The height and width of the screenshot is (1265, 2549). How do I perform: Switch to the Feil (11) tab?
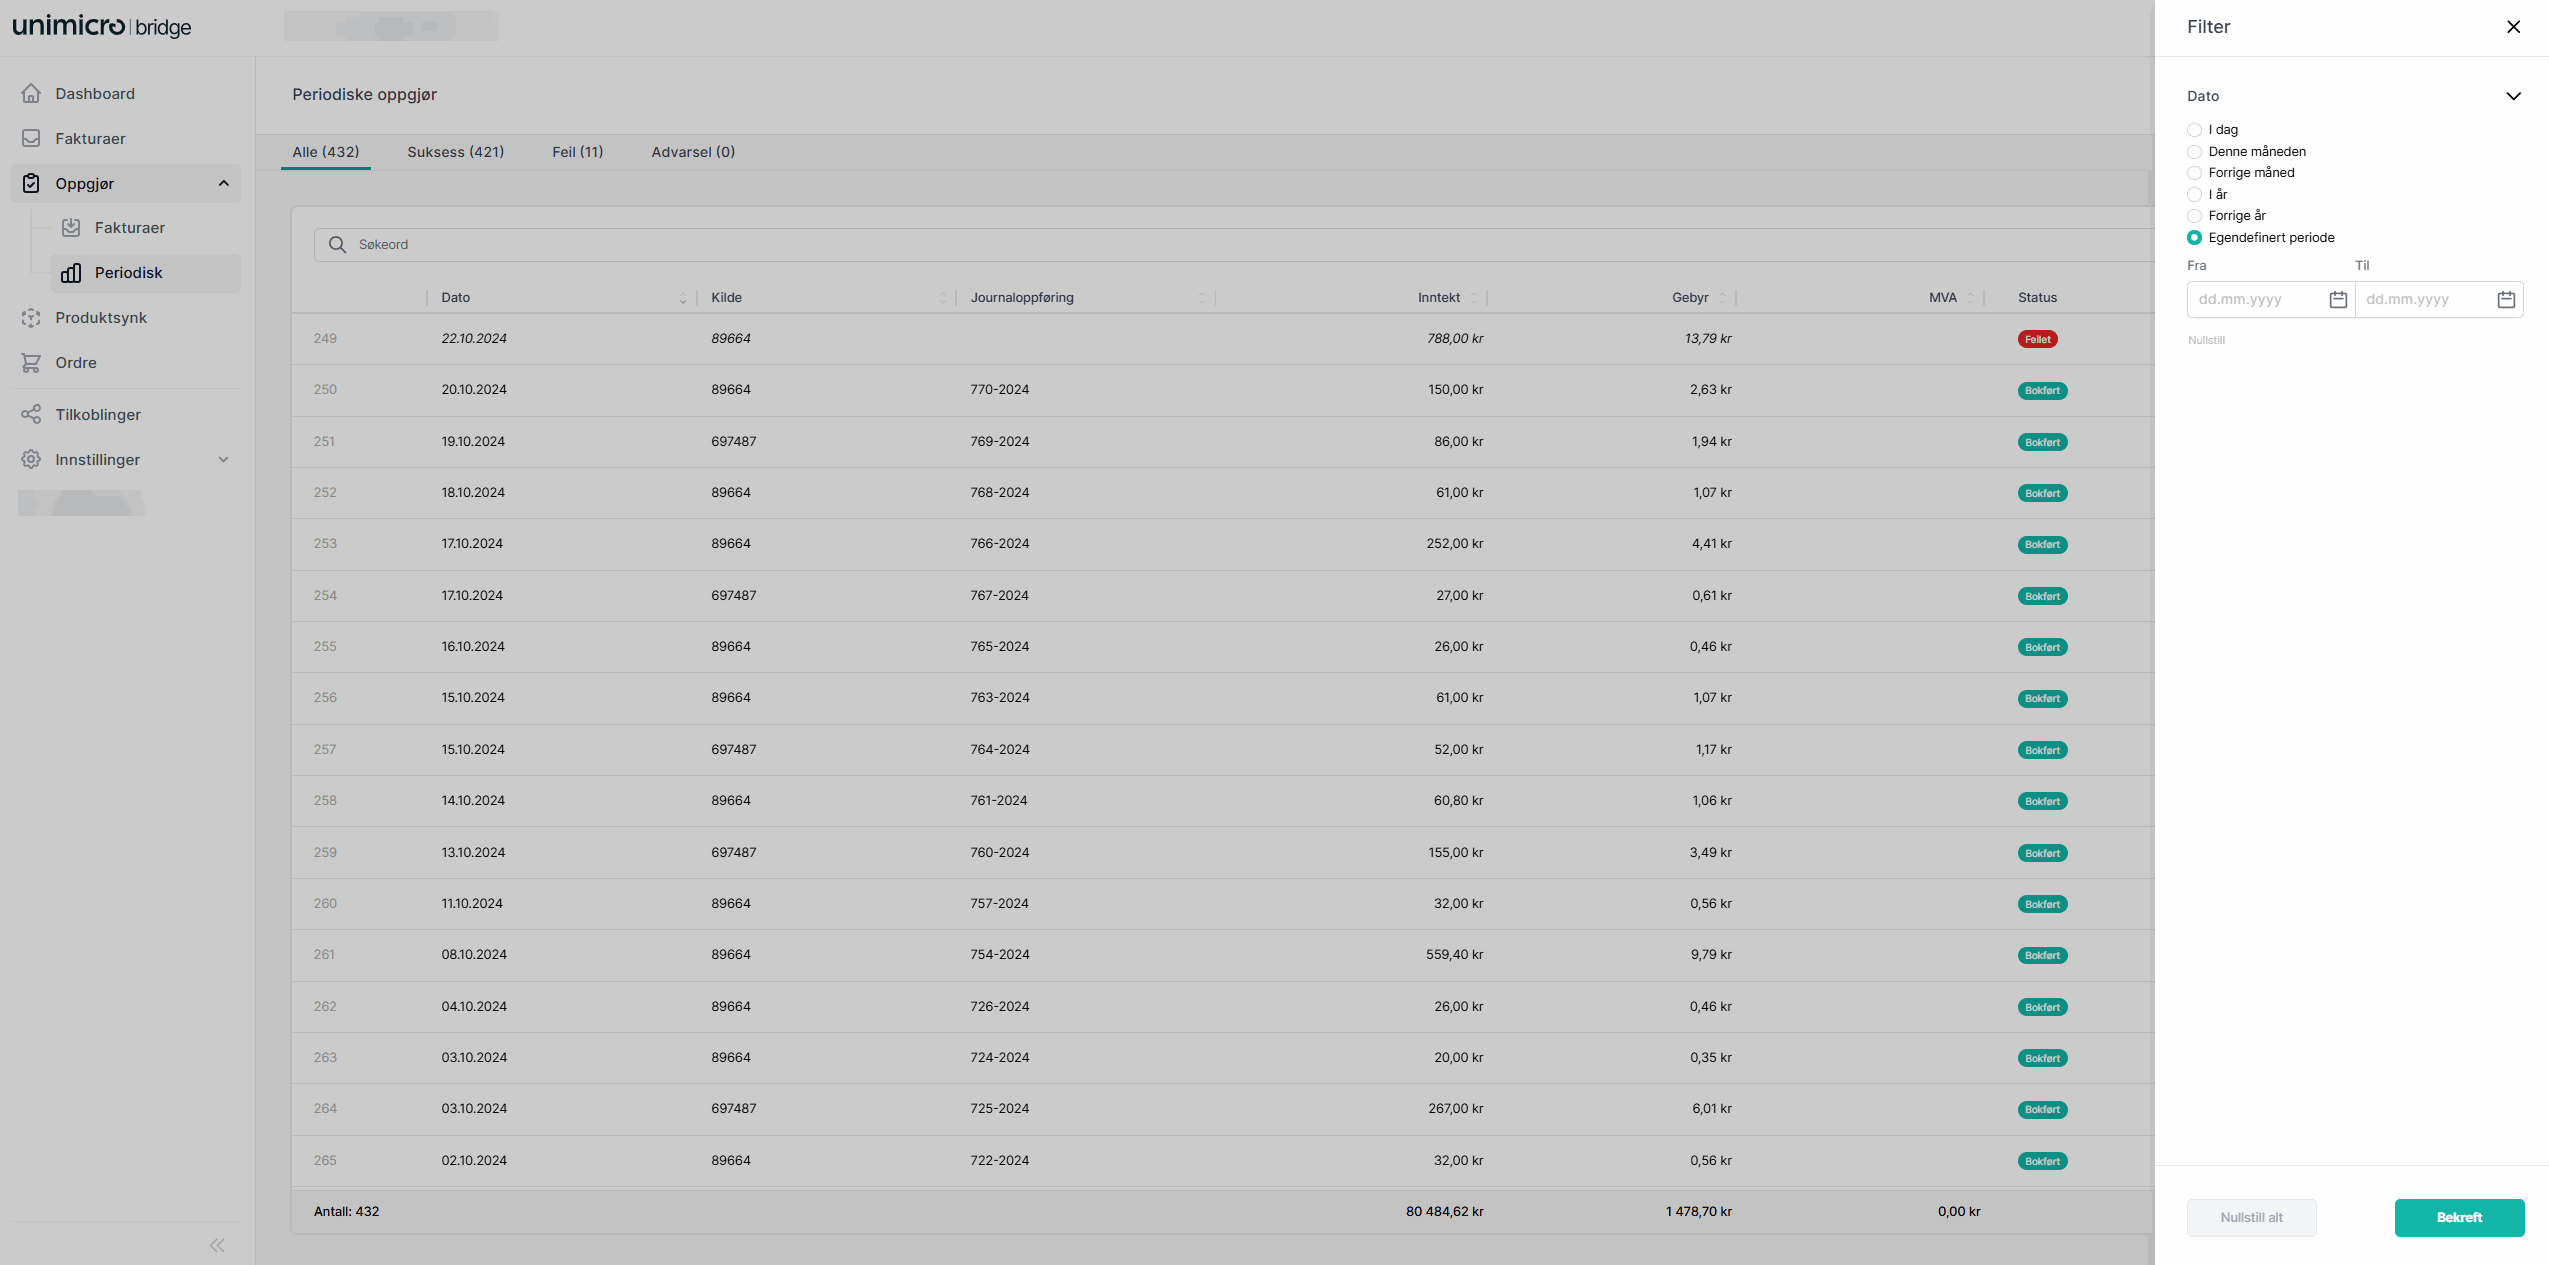pyautogui.click(x=577, y=152)
